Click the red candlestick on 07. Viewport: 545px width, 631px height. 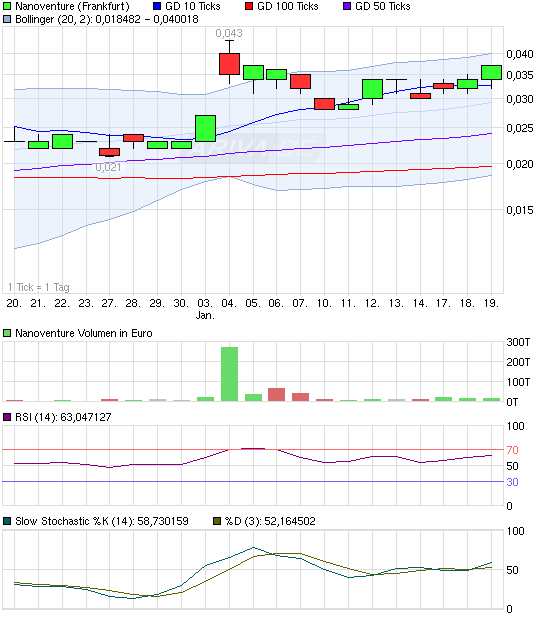tap(300, 81)
